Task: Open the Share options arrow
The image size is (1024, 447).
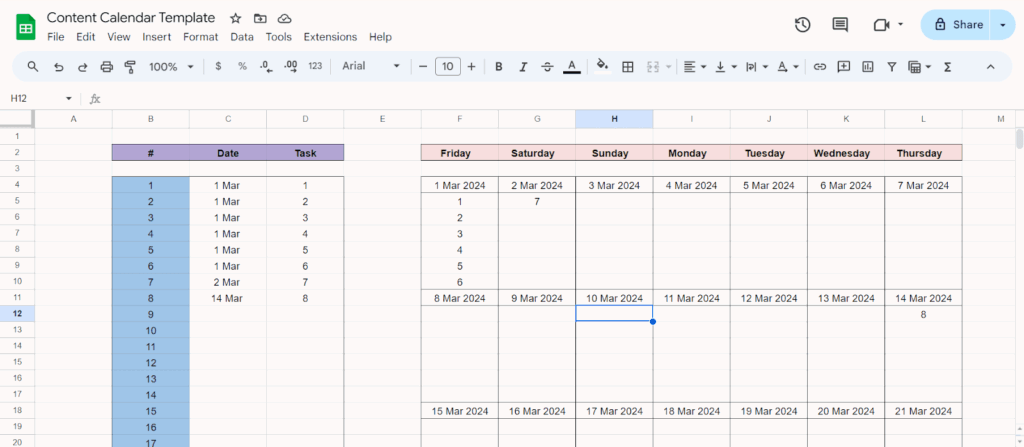Action: pos(1003,25)
